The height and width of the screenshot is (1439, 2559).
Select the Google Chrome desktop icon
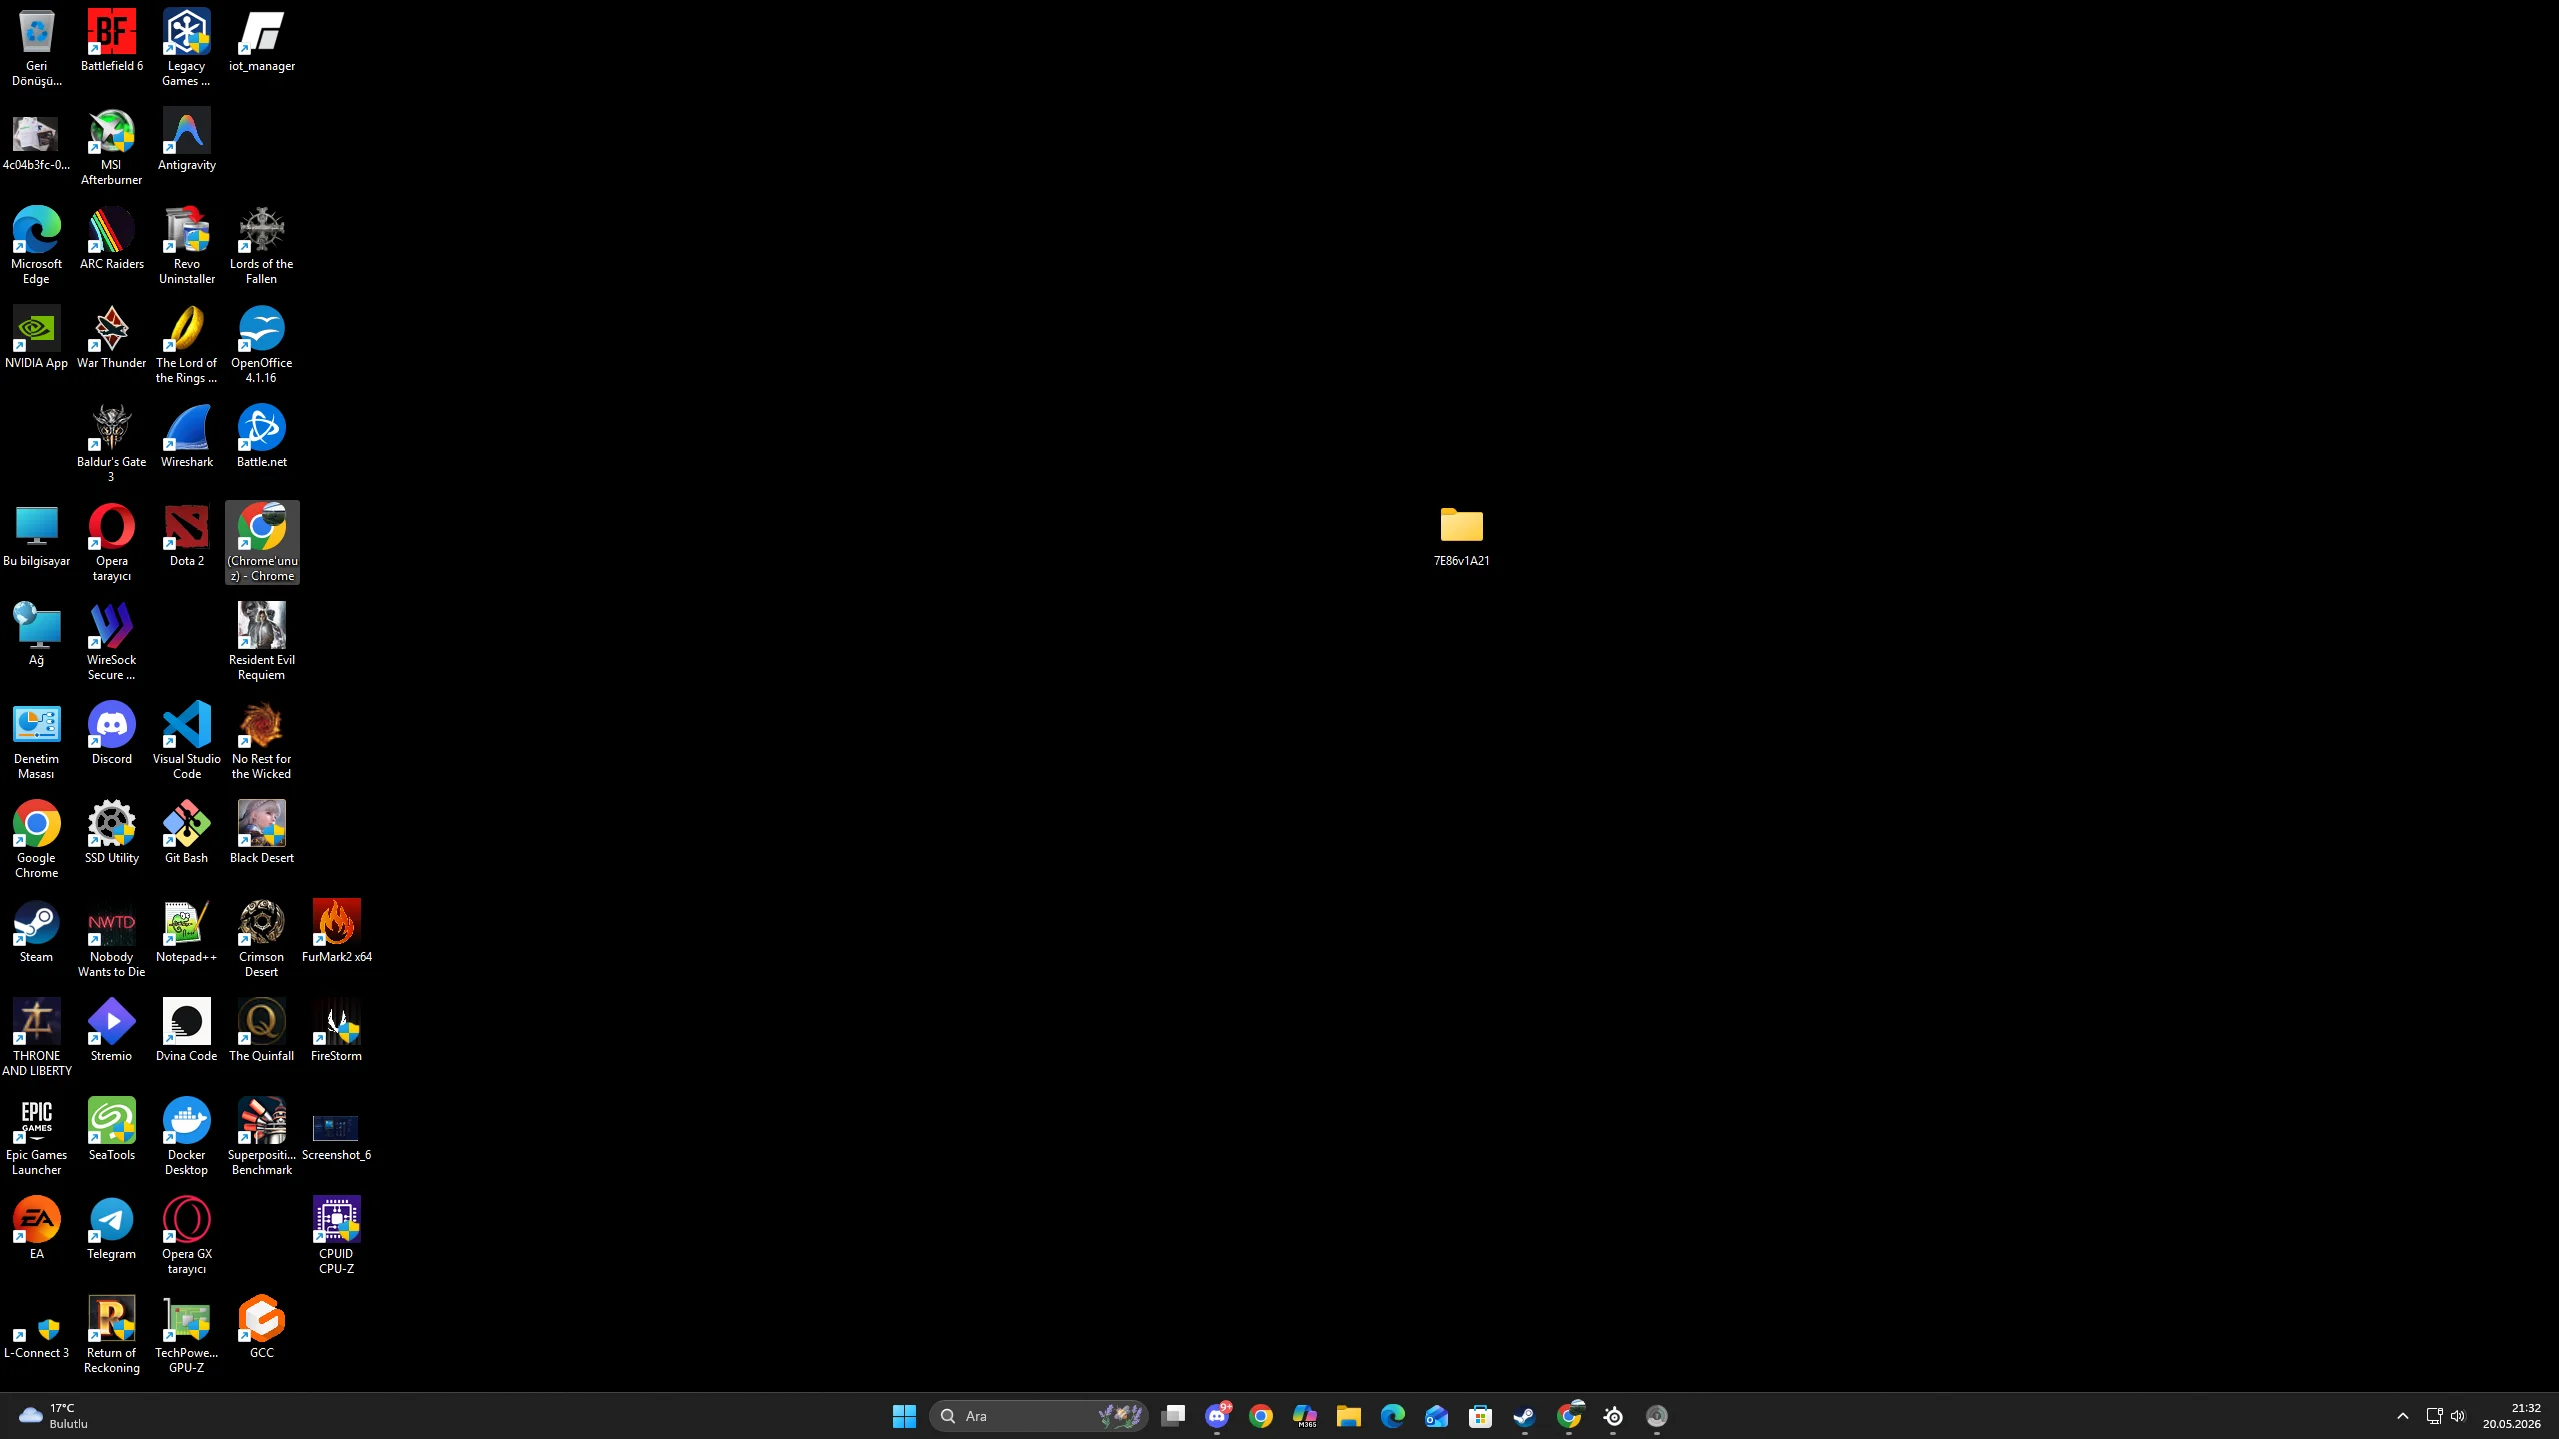tap(36, 840)
